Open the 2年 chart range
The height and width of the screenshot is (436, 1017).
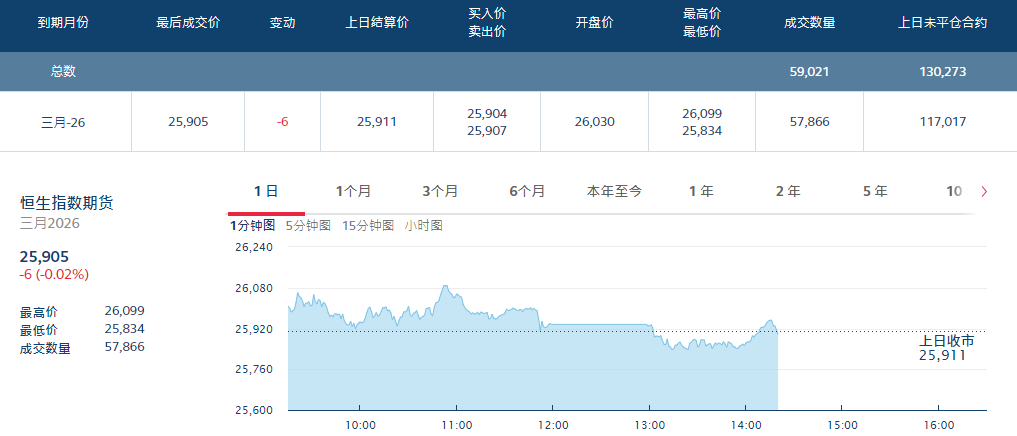[788, 191]
